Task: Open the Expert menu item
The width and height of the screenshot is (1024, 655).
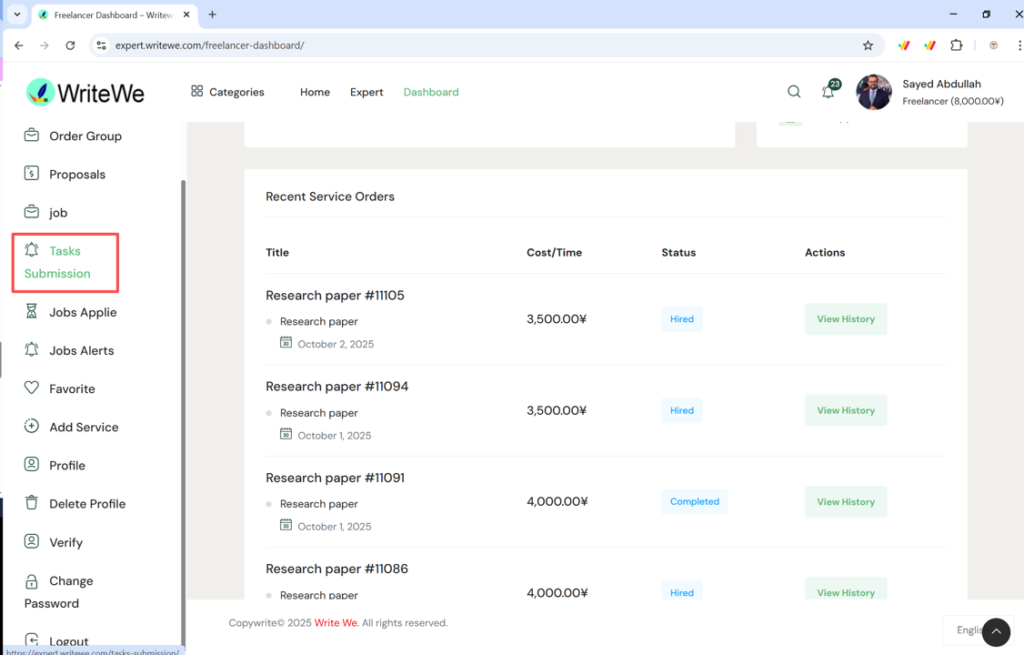Action: (366, 92)
